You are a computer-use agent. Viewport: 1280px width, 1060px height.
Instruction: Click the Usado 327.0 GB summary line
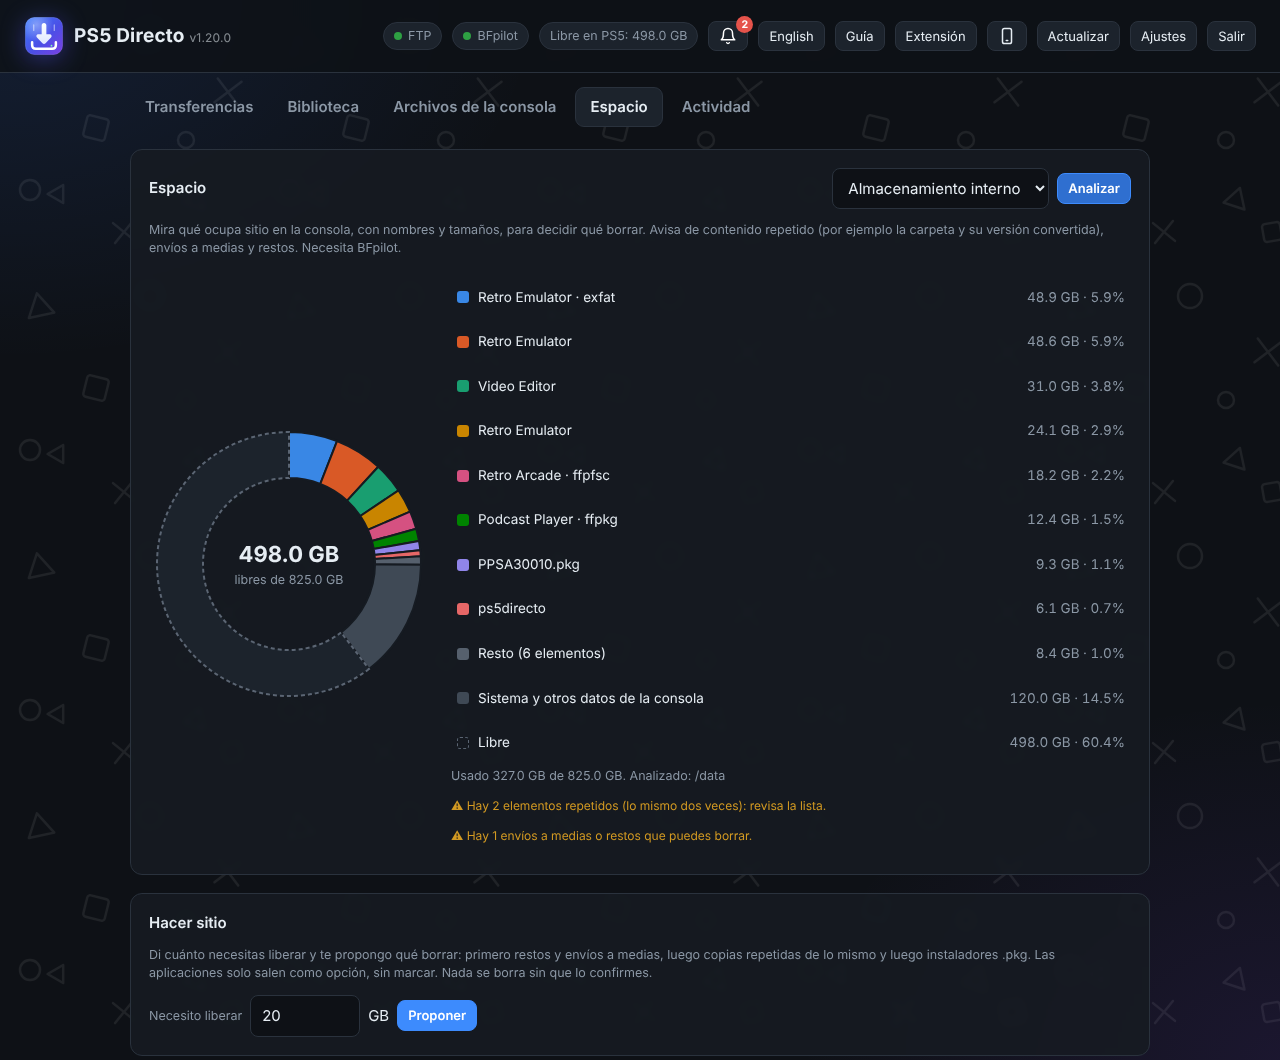(588, 776)
